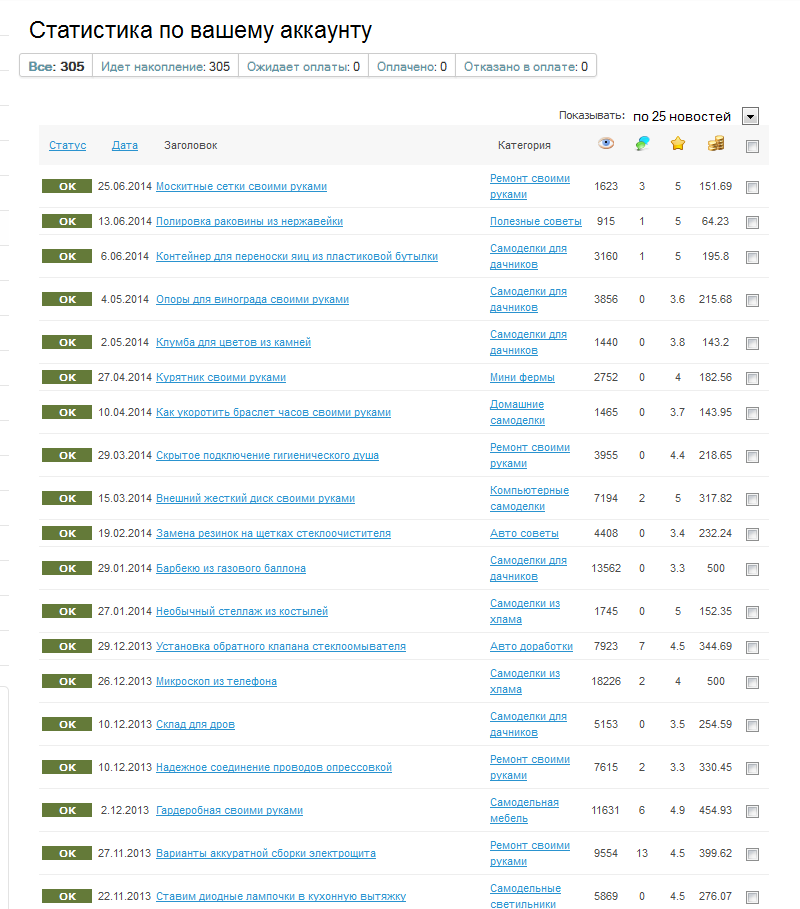Click OK status badge for Курятник своими руками
800x909 pixels.
(x=67, y=377)
